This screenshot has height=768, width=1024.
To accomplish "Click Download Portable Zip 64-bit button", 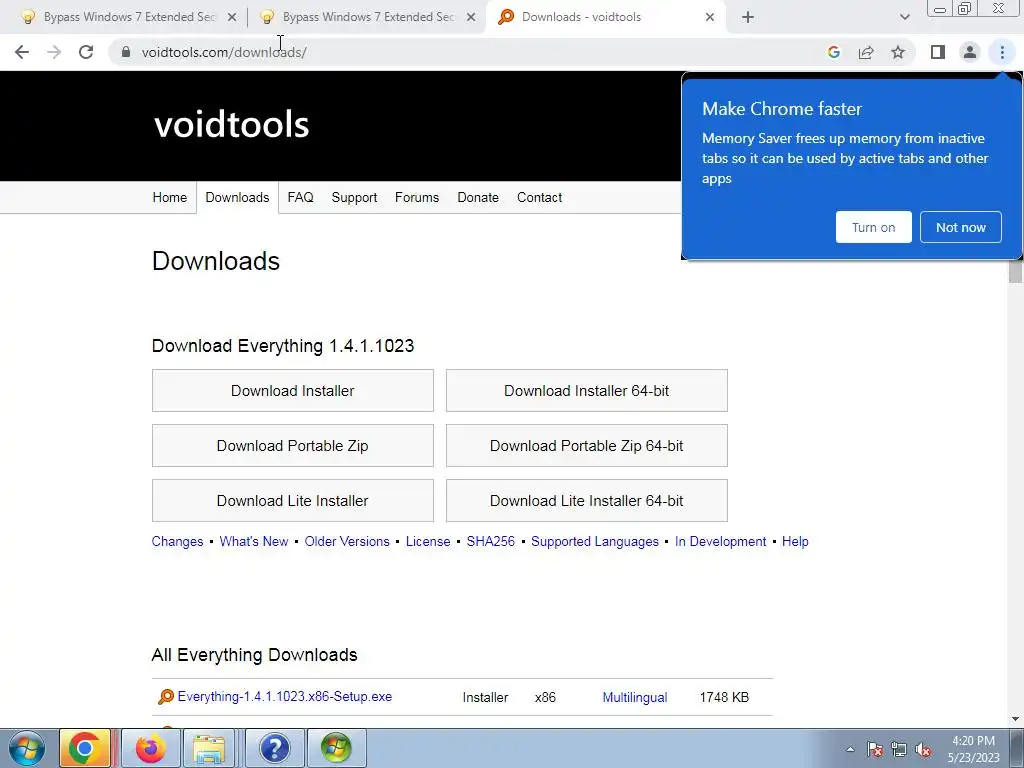I will [x=586, y=445].
